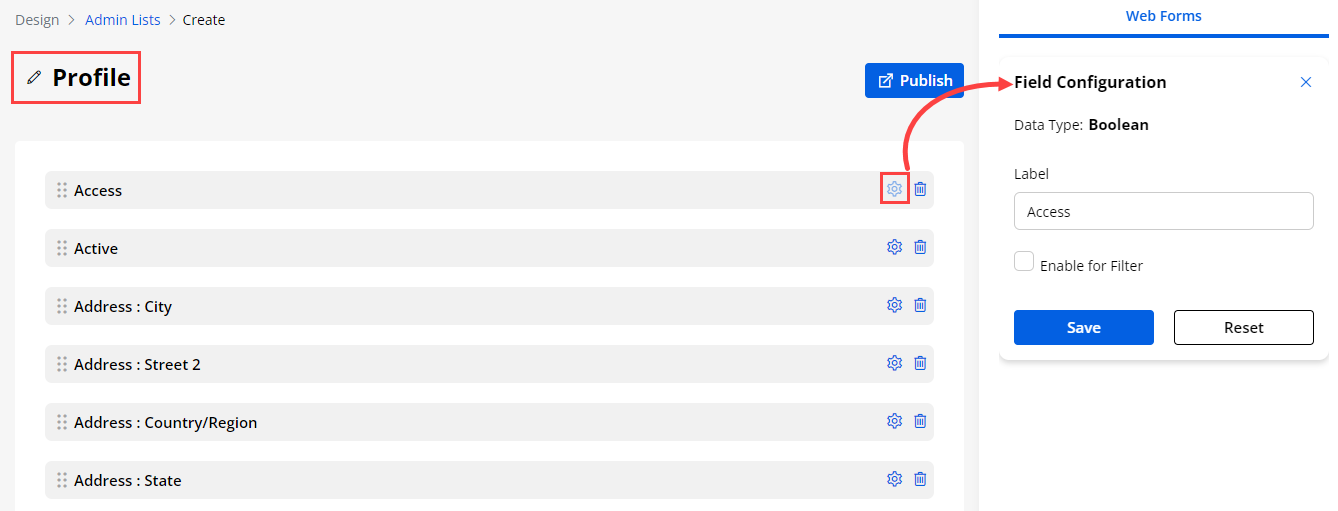Close the Field Configuration panel

(1305, 82)
